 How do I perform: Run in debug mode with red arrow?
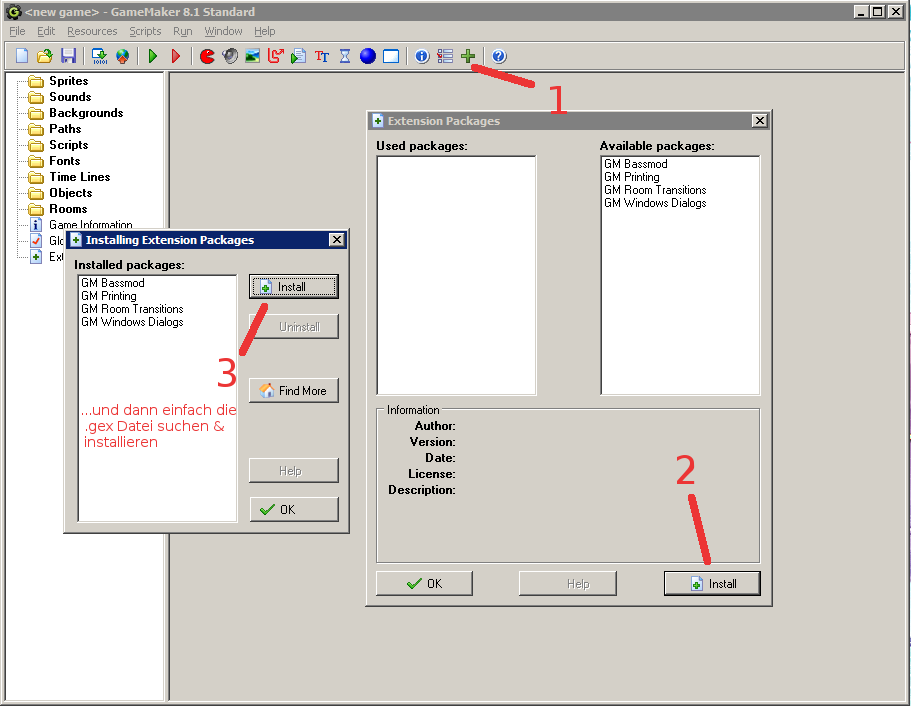click(x=176, y=56)
